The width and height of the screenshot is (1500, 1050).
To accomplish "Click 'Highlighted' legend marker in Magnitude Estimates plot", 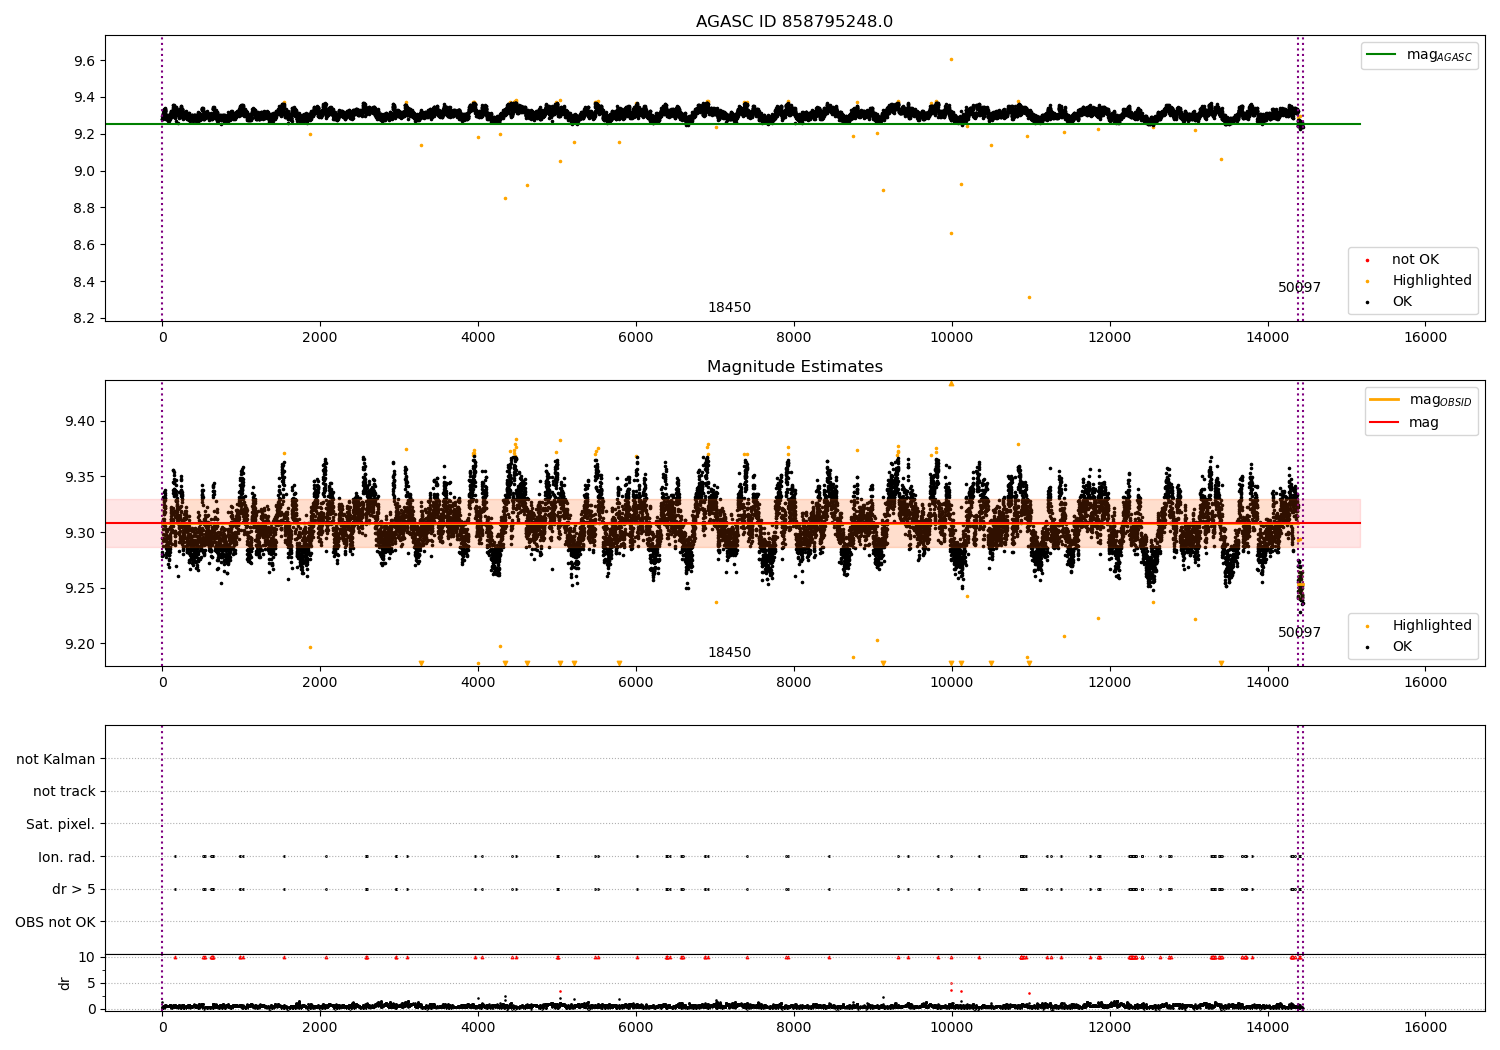I will tap(1367, 626).
